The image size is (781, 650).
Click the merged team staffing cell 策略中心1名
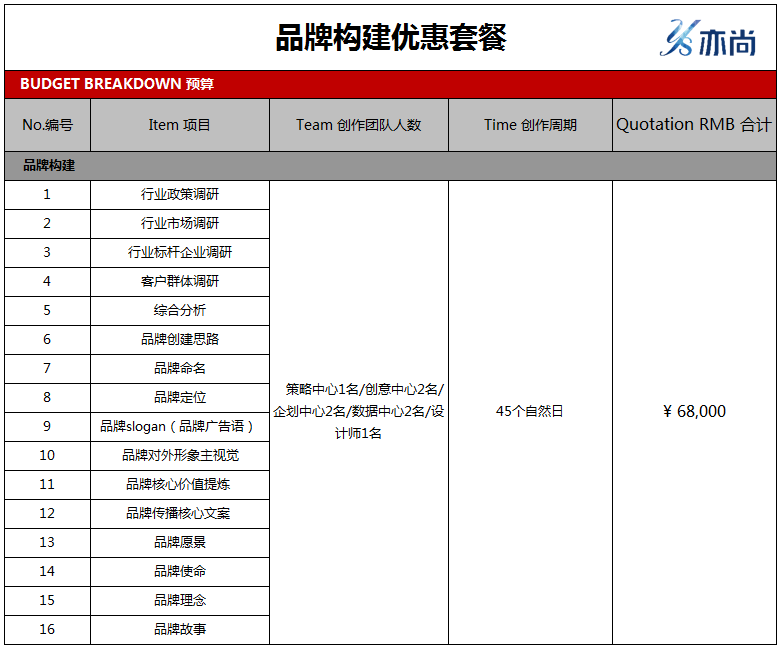tap(359, 411)
